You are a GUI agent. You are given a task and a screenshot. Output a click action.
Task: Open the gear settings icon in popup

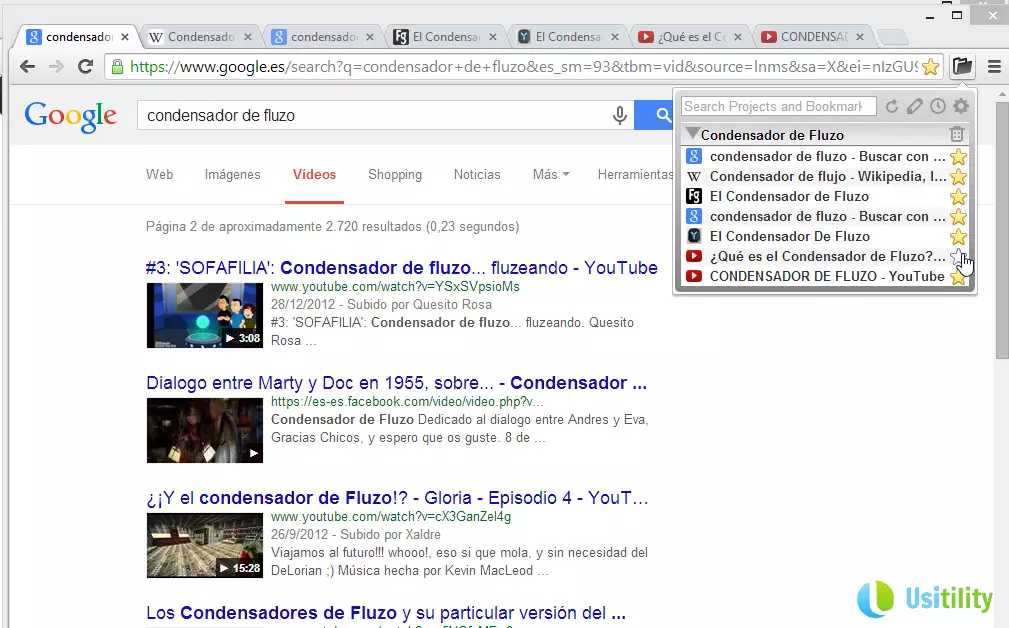[x=960, y=106]
